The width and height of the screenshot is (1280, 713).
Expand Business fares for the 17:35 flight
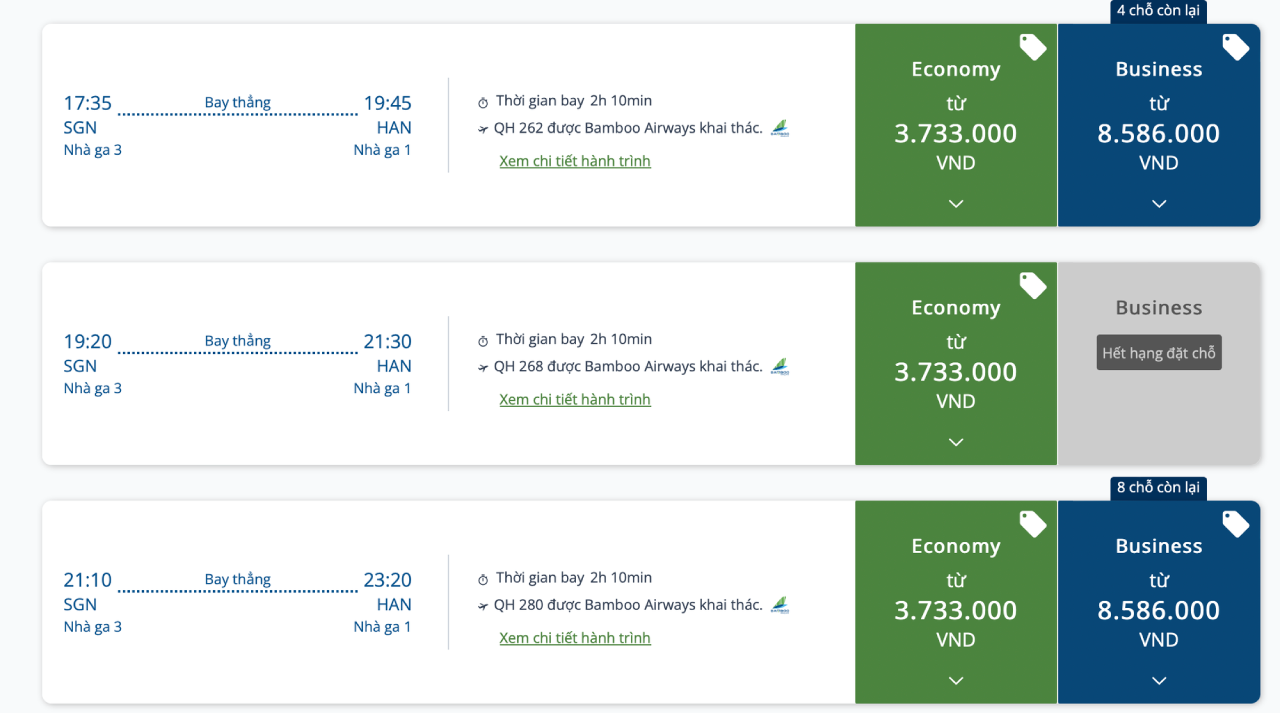coord(1159,204)
